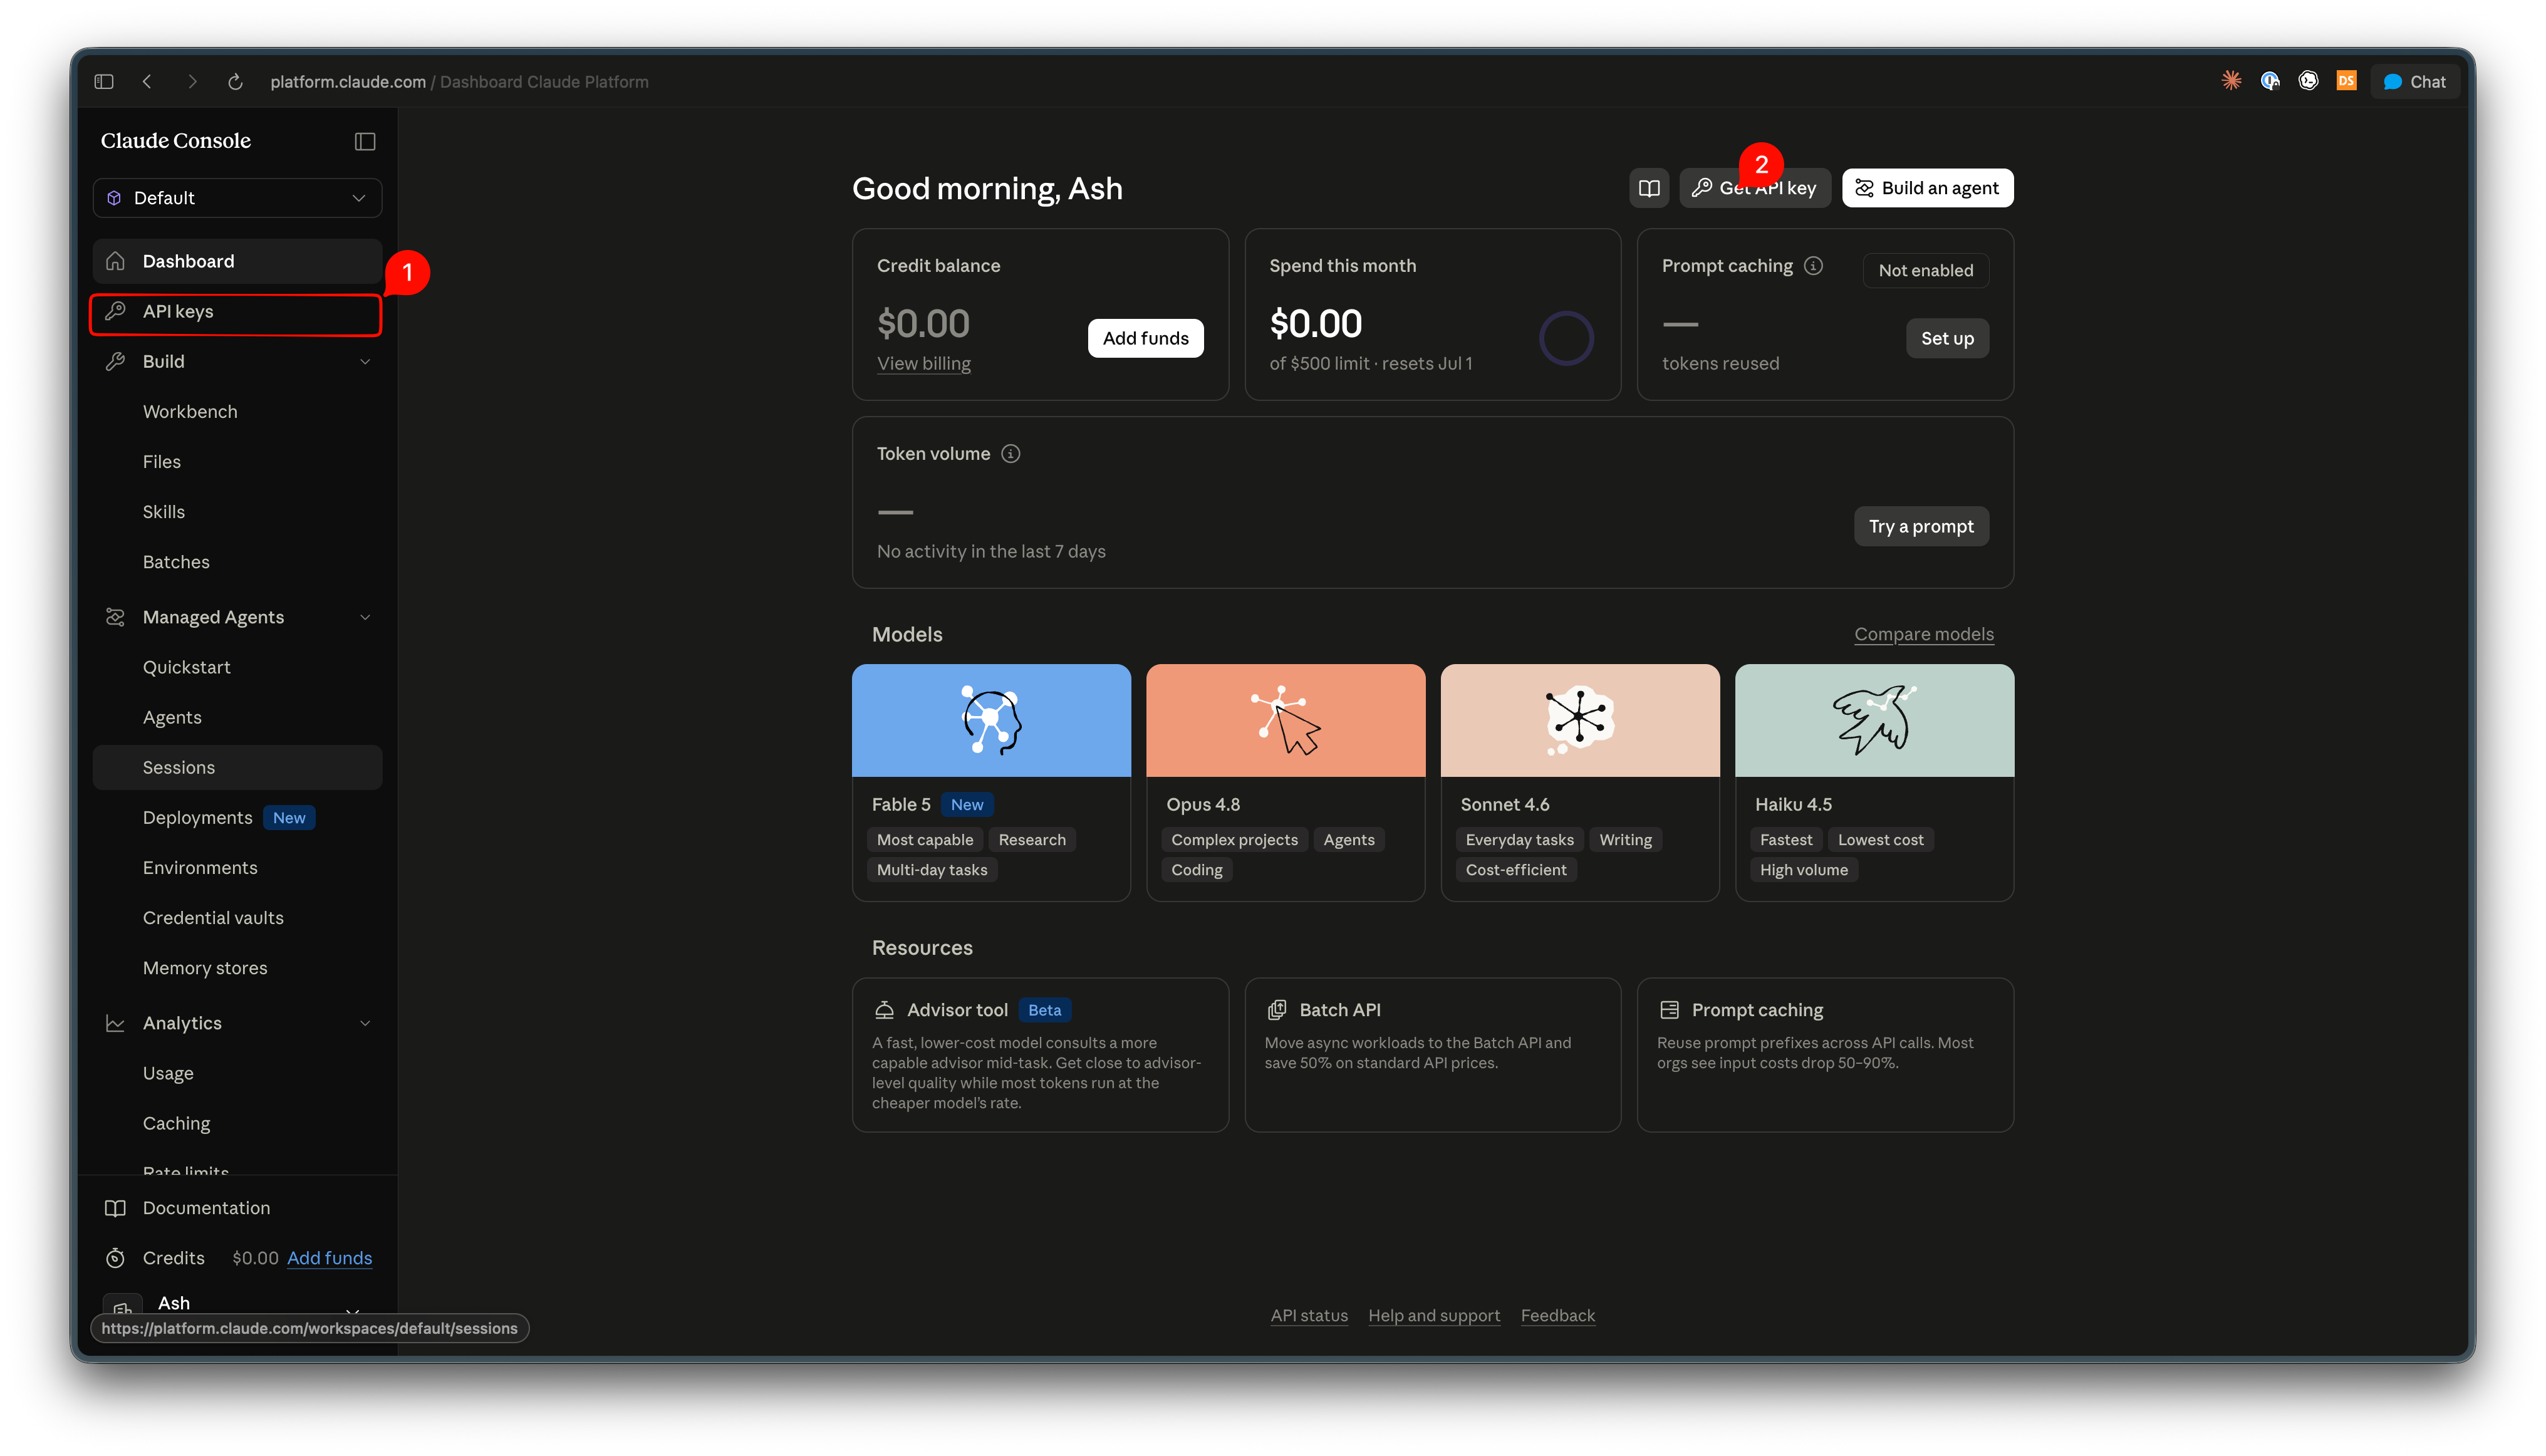Click the Token volume info icon
Screen dimensions: 2546x1456
tap(1010, 454)
